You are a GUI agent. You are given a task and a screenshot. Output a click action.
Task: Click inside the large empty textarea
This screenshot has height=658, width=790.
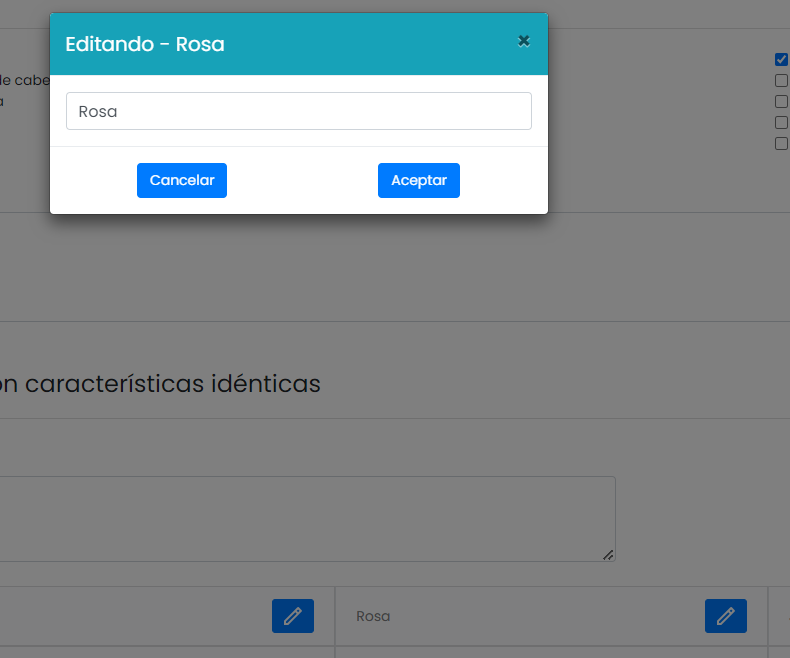pos(300,518)
